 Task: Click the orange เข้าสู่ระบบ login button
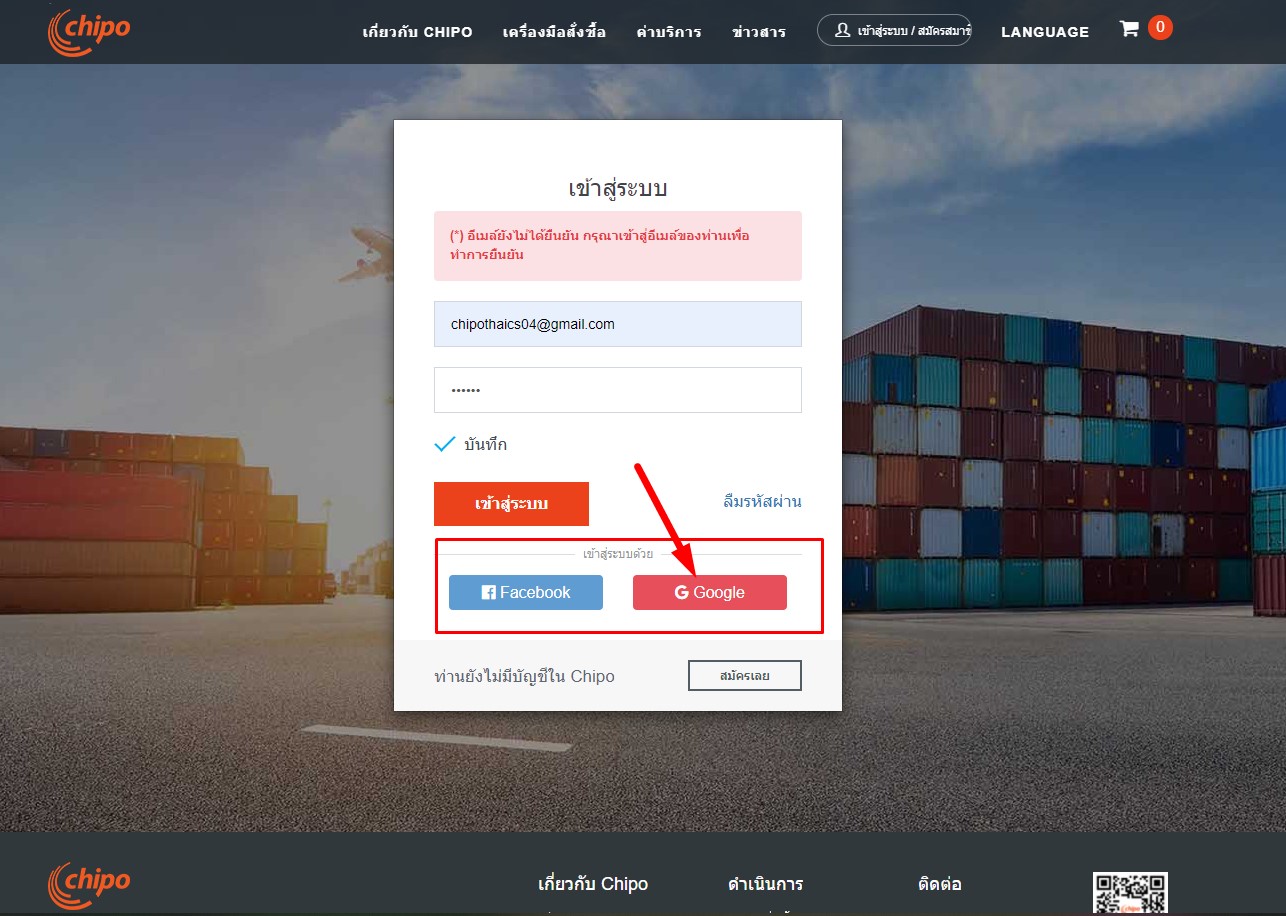click(511, 503)
